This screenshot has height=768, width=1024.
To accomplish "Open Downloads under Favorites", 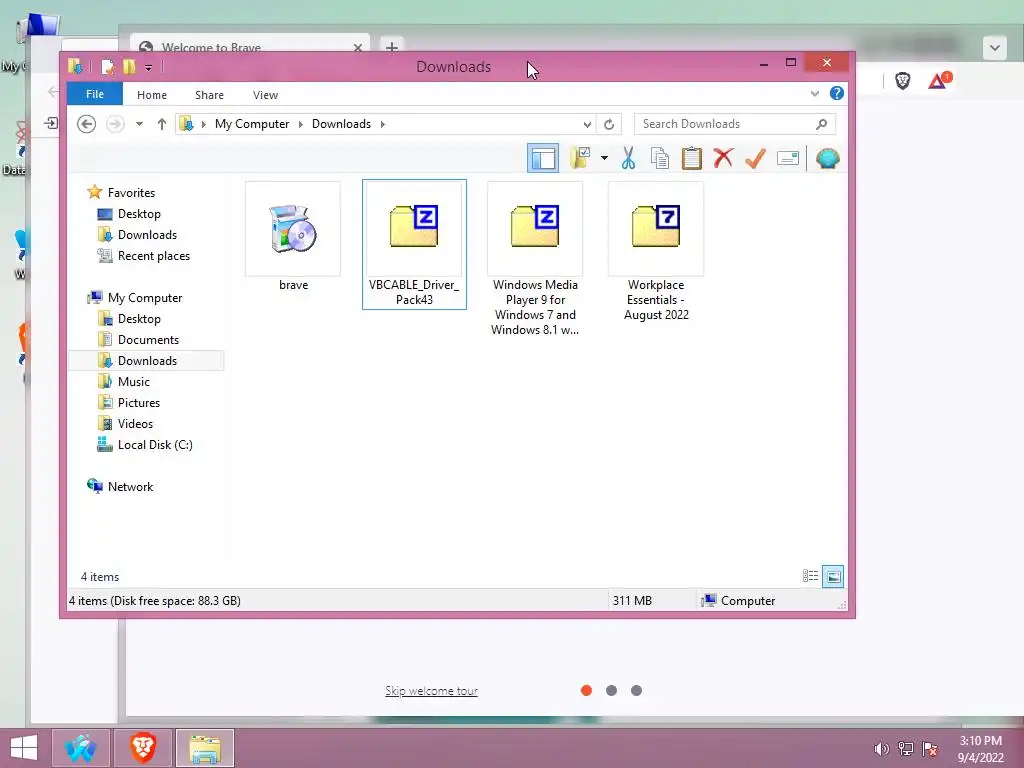I will (147, 234).
